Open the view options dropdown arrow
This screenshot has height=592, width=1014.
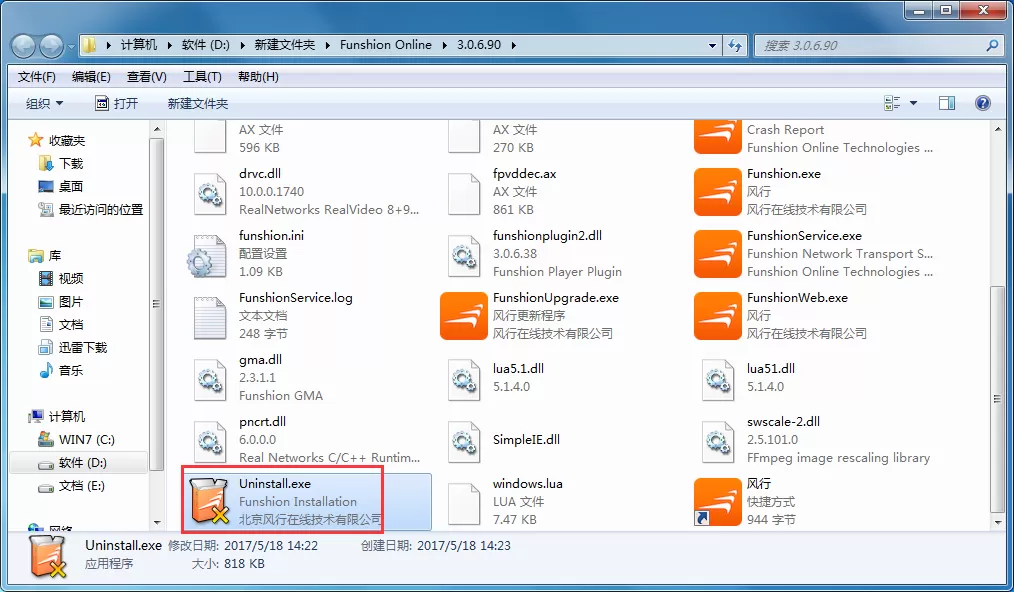pos(913,103)
